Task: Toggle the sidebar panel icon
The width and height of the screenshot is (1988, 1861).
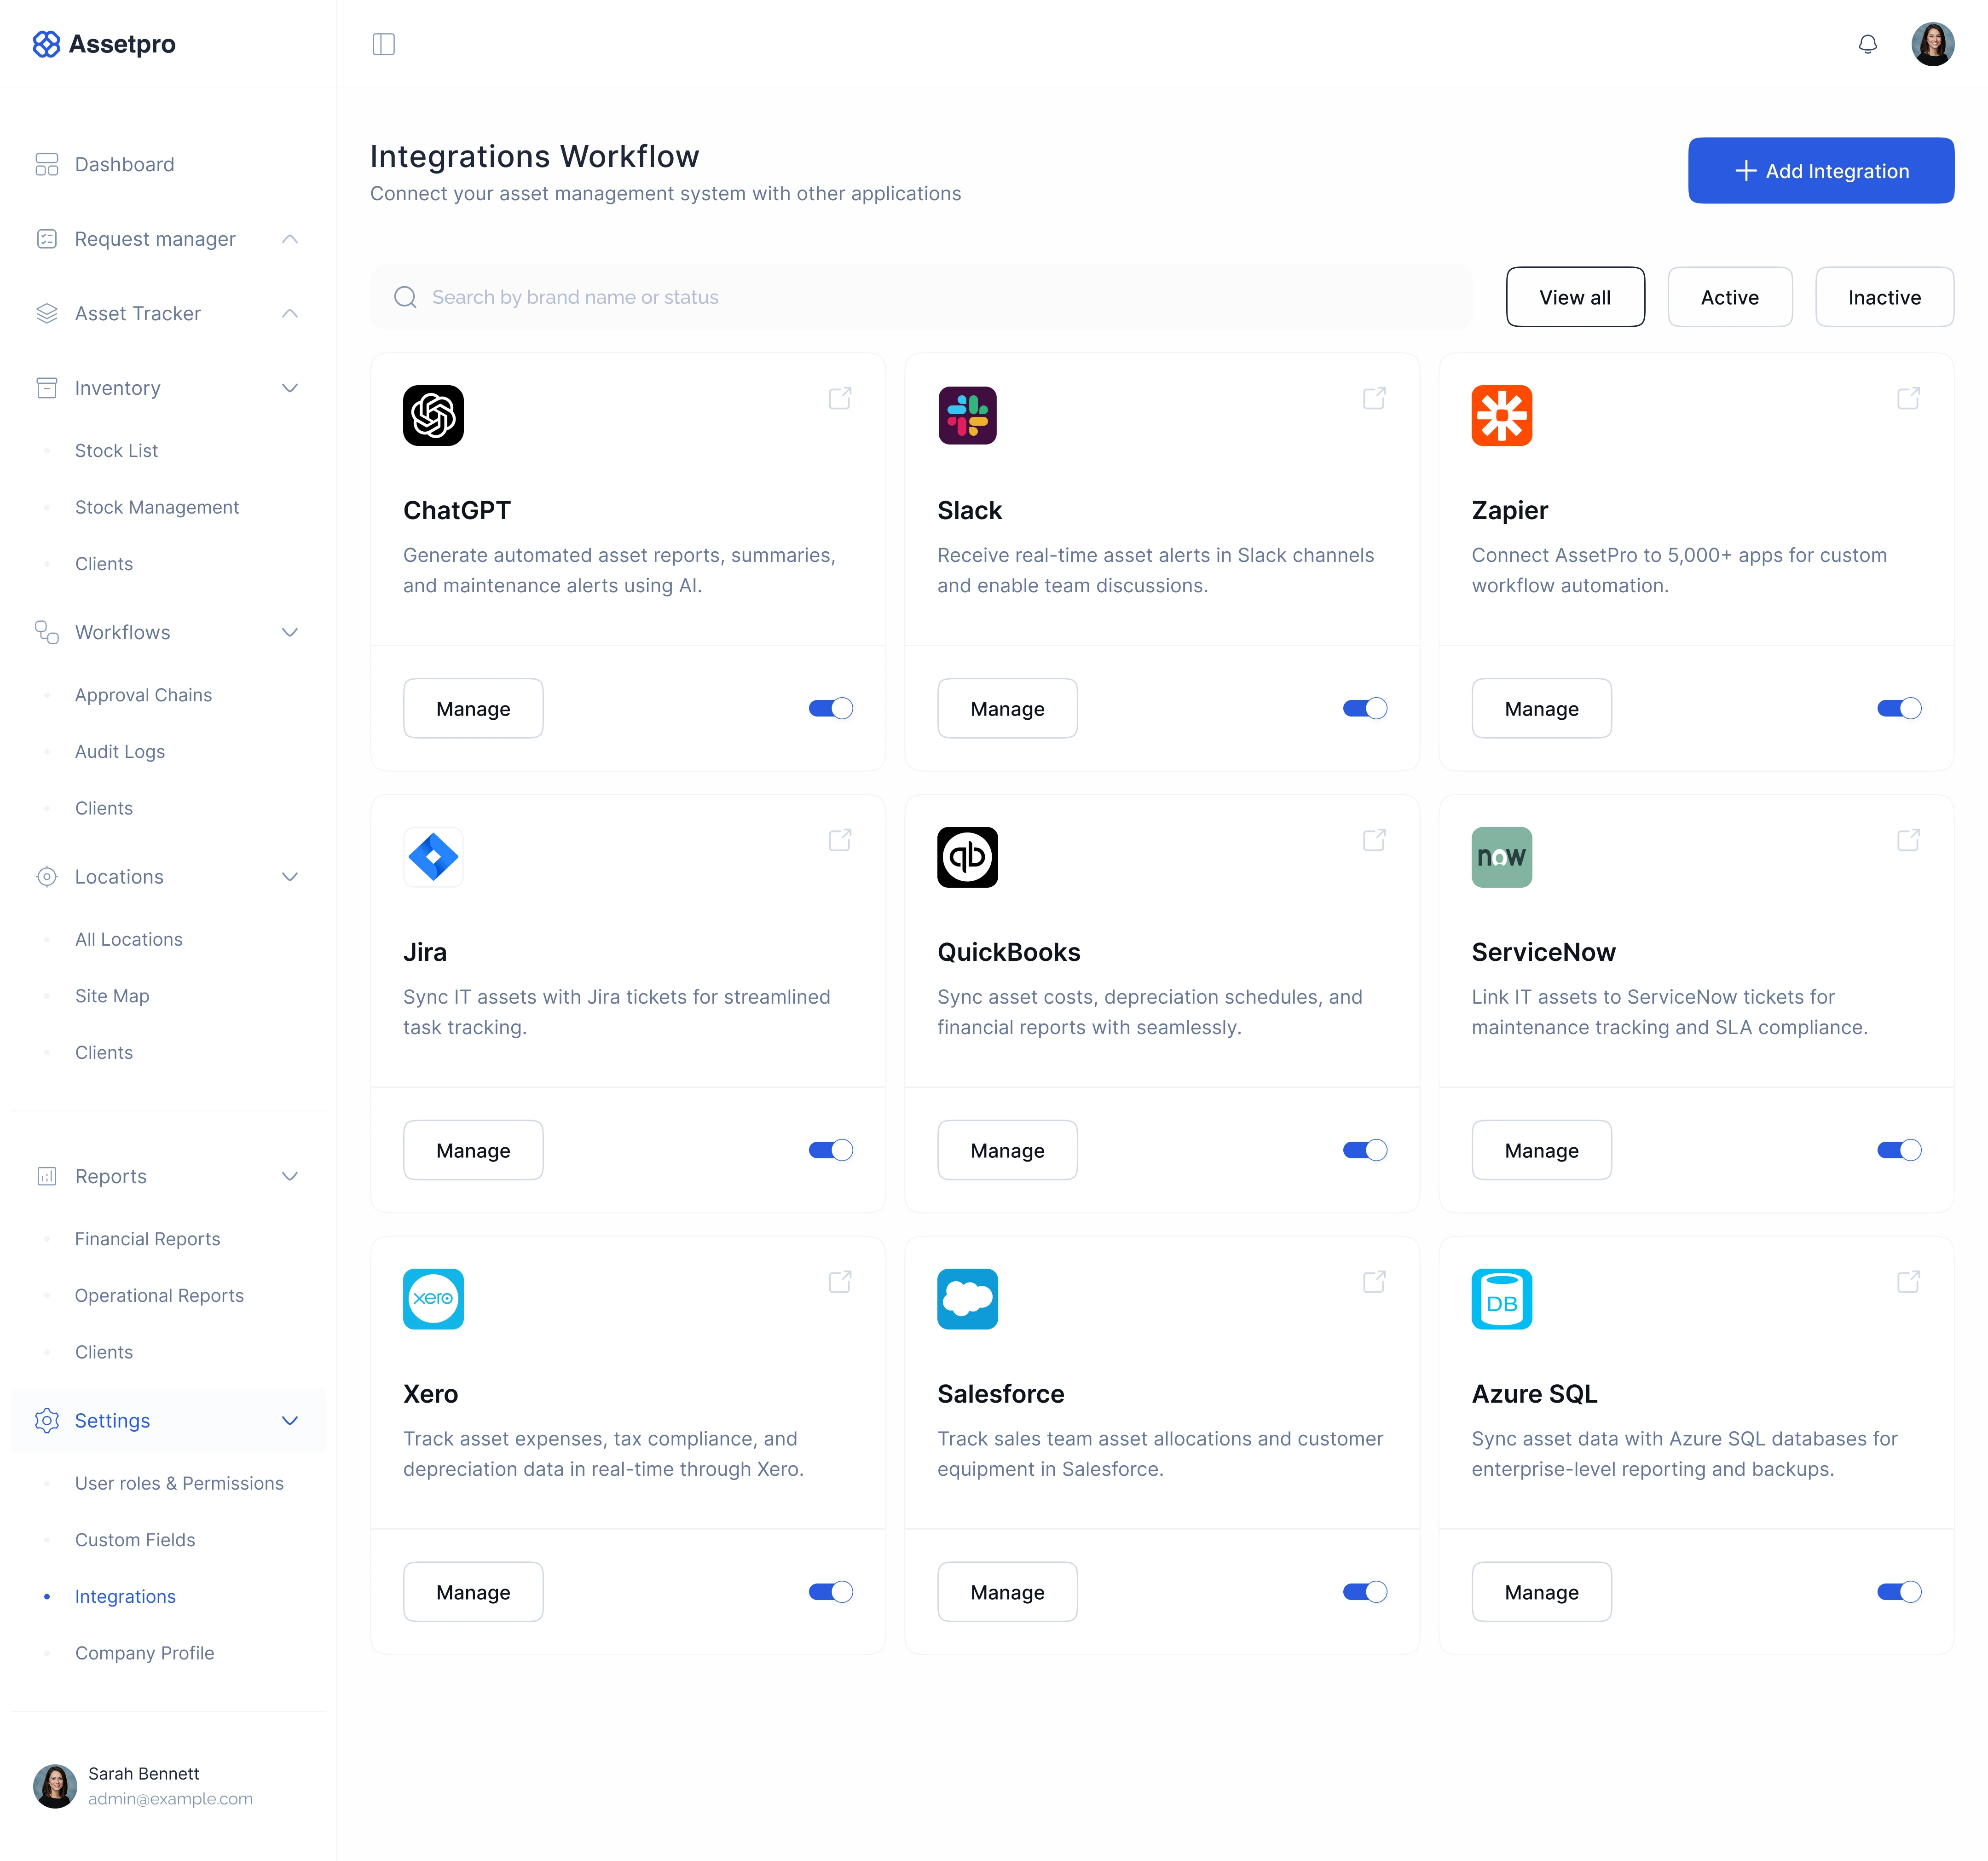Action: click(x=383, y=44)
